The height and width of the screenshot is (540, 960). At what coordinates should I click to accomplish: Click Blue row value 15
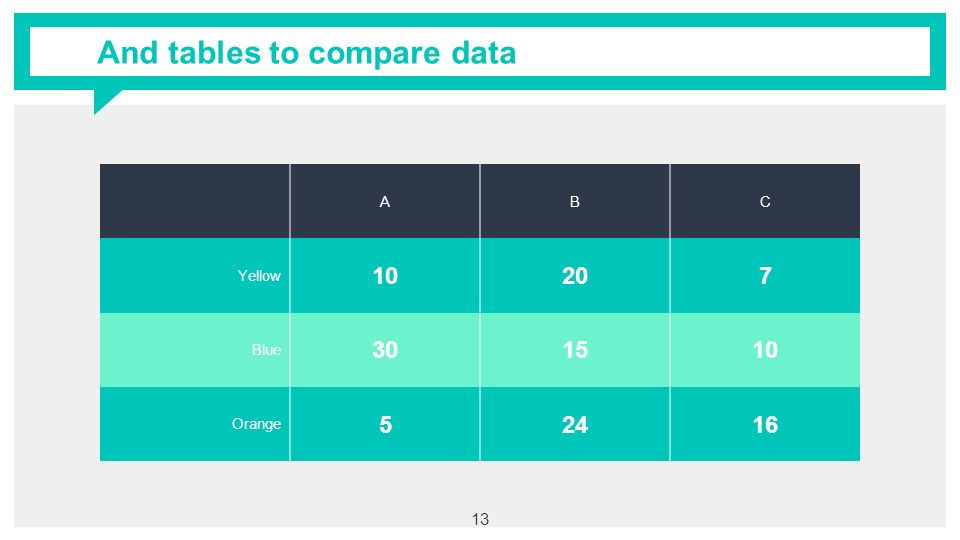[575, 350]
